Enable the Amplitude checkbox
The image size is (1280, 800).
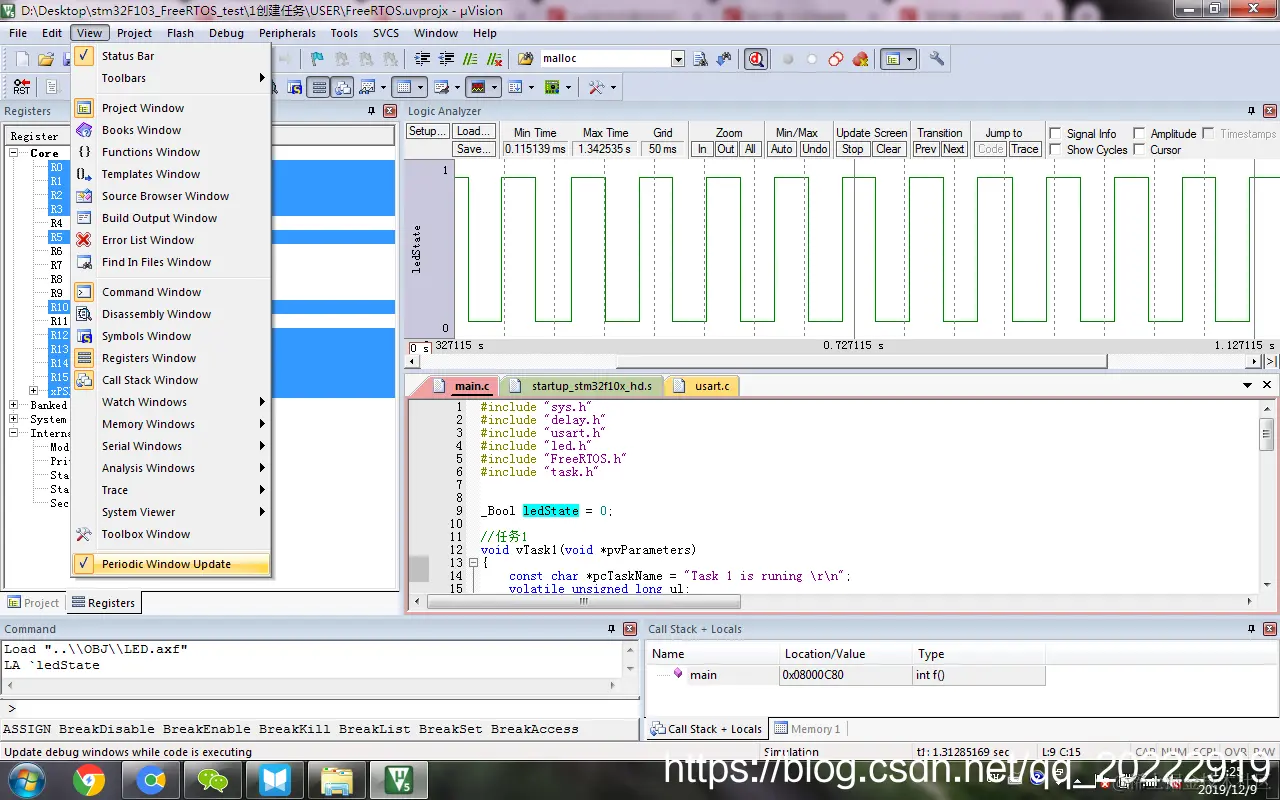pos(1138,133)
